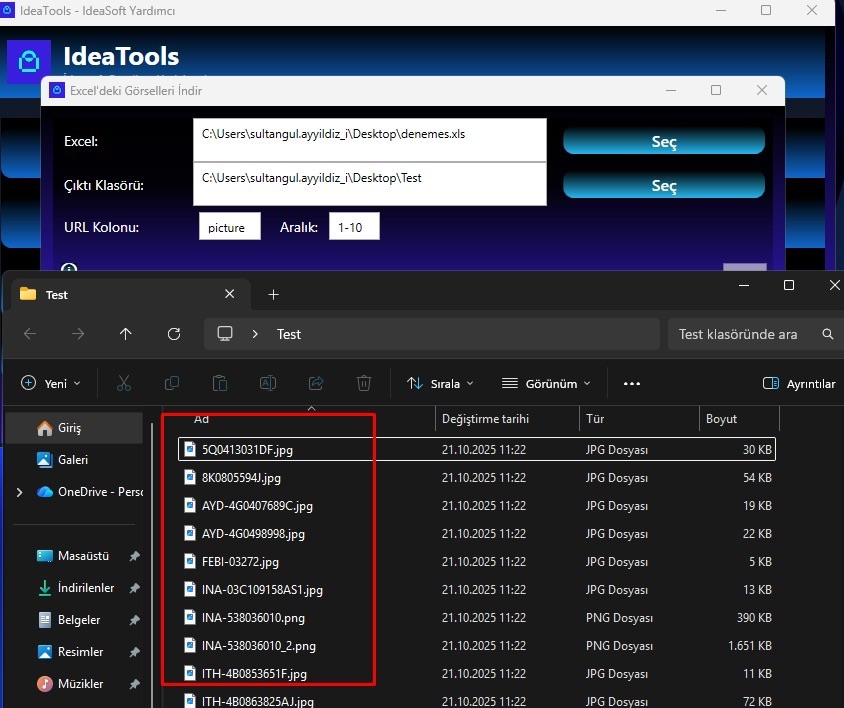Select file INA-538036010.png
This screenshot has height=708, width=844.
coord(253,618)
